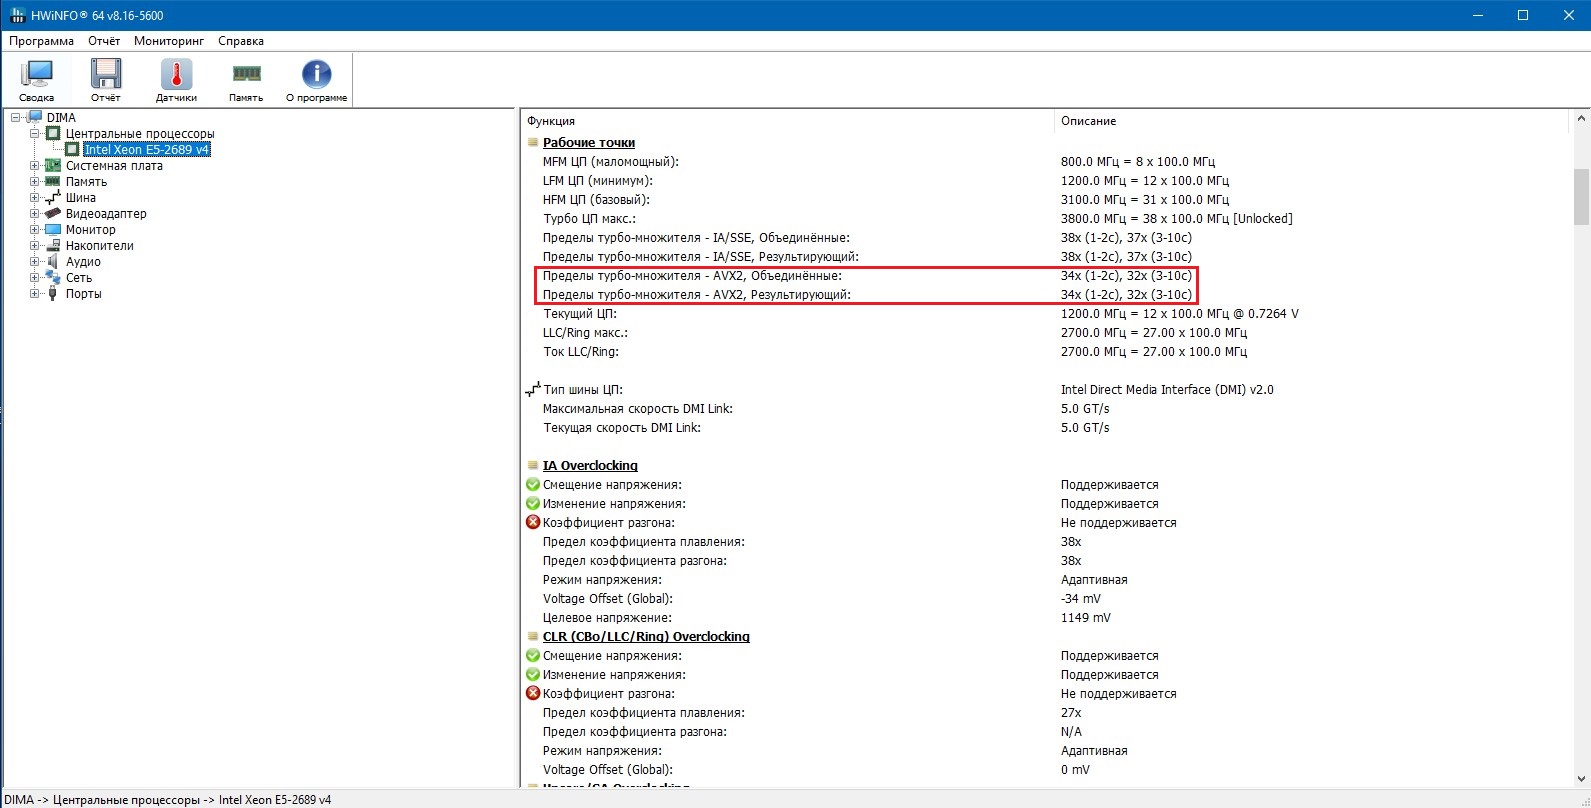The width and height of the screenshot is (1591, 808).
Task: Click the MFM ЦП (маломощный) row label
Action: [611, 162]
